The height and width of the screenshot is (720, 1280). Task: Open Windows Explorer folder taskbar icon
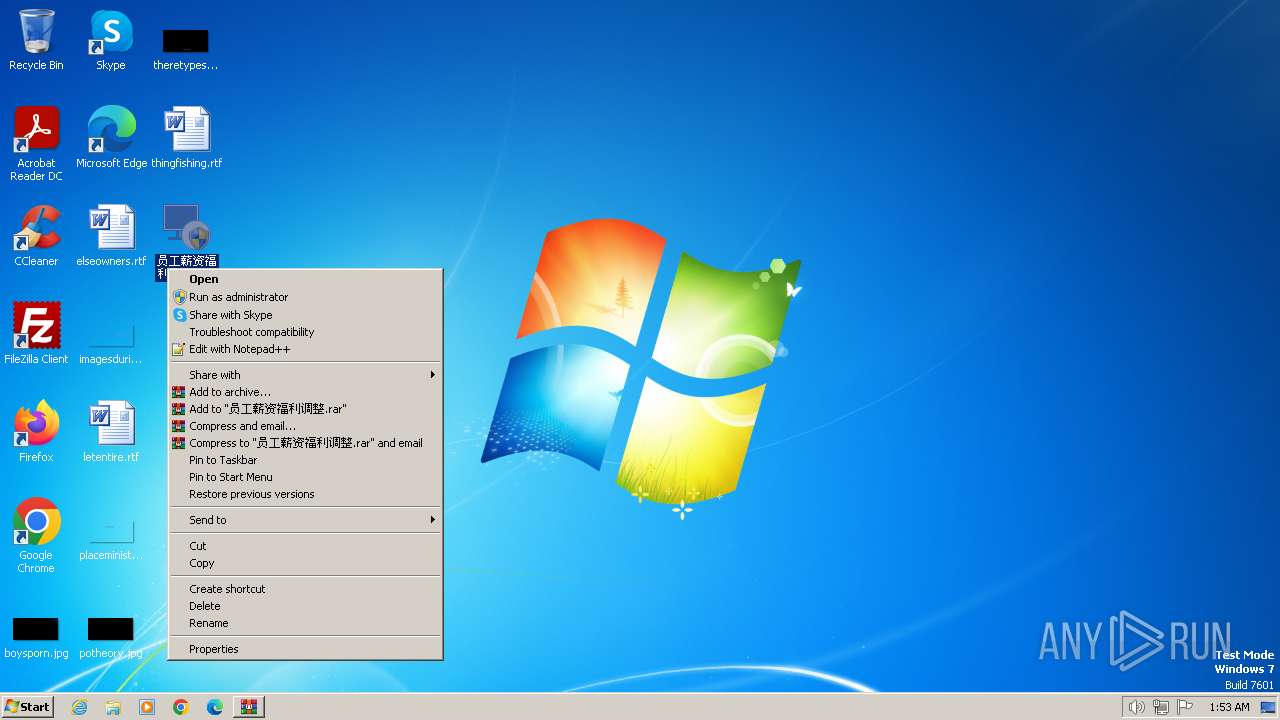[x=113, y=707]
